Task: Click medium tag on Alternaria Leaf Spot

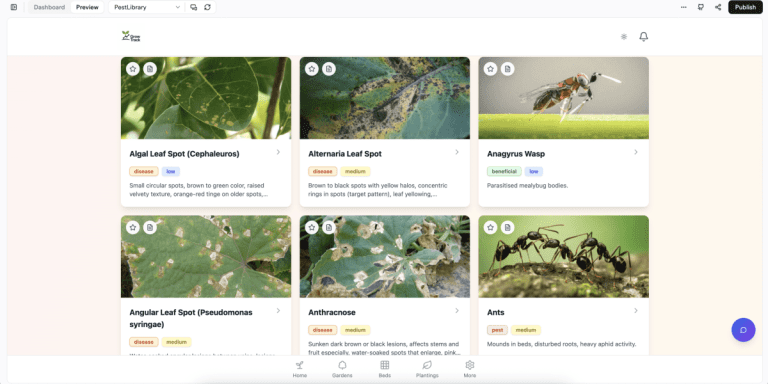Action: [356, 171]
